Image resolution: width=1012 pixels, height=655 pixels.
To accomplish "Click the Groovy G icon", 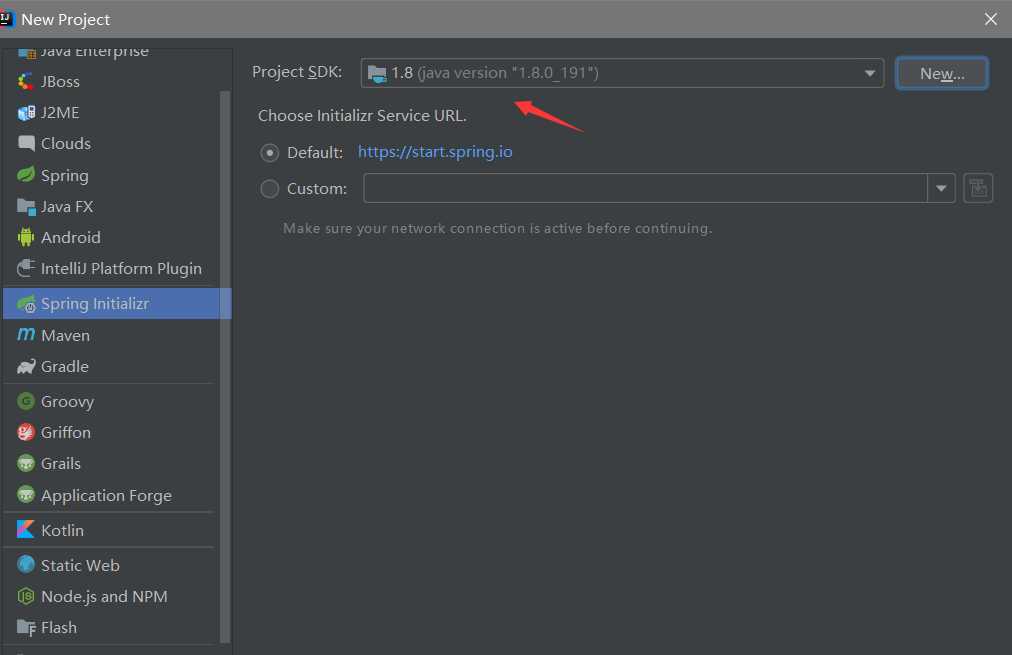I will (26, 401).
